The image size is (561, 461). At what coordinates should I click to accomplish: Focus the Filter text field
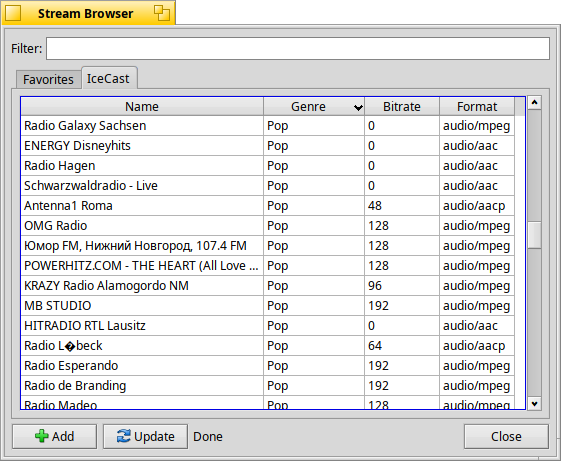[298, 48]
